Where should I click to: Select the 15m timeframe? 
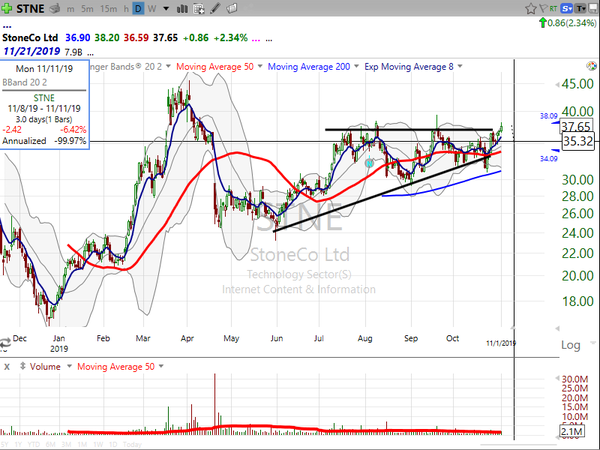click(x=108, y=8)
